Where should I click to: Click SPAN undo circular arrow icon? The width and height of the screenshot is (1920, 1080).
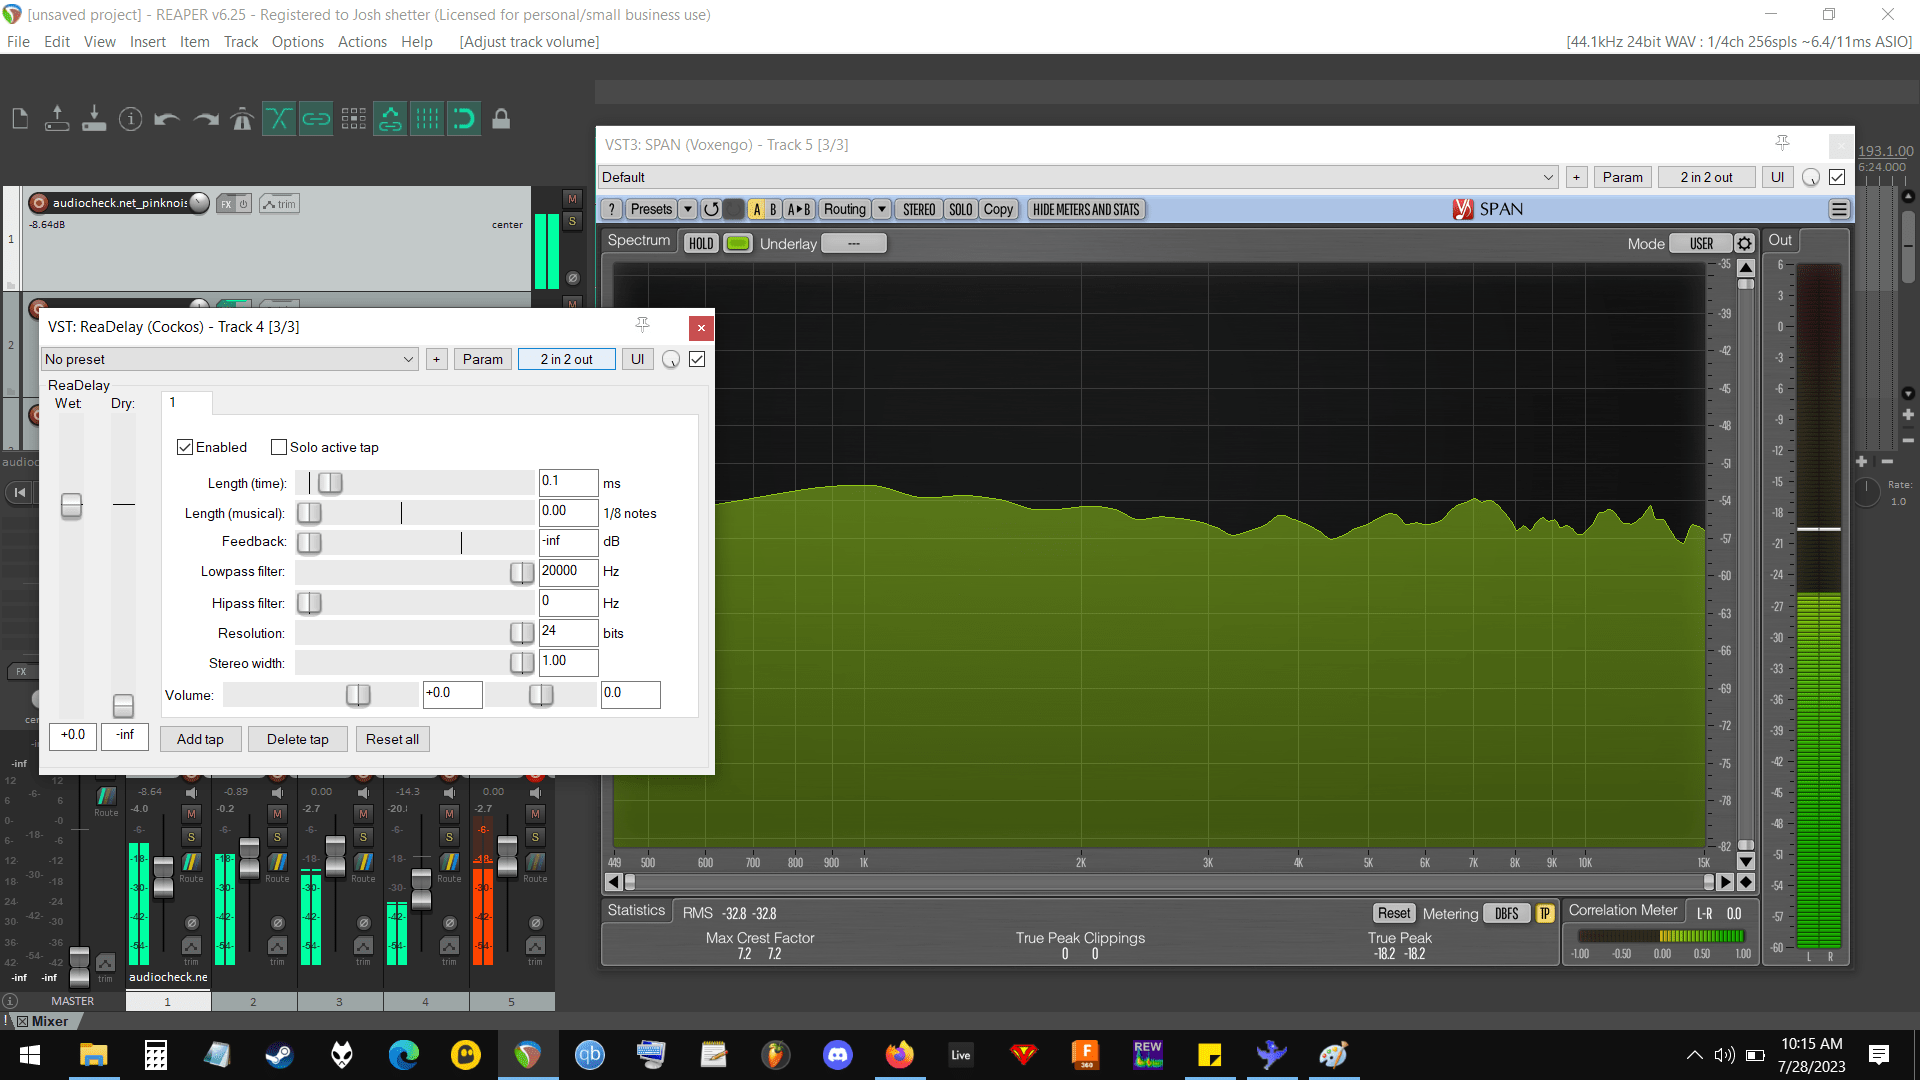click(710, 209)
